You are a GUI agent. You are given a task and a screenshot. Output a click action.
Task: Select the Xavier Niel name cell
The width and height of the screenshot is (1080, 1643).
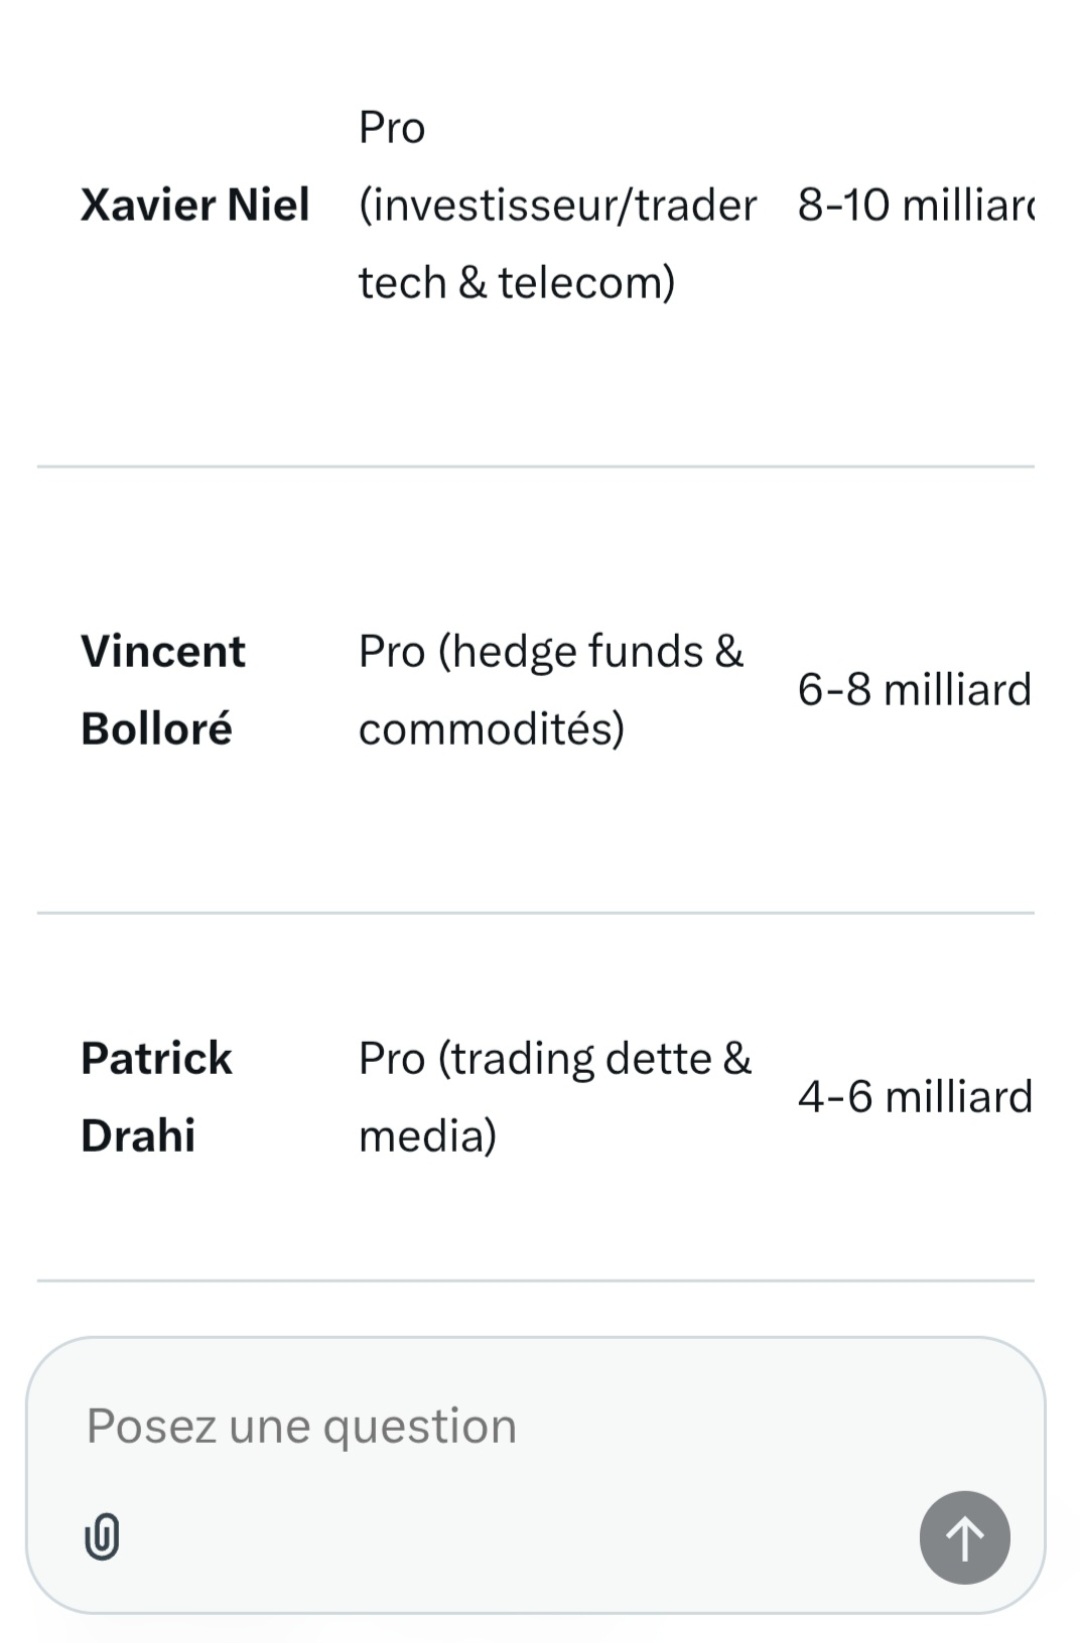195,205
